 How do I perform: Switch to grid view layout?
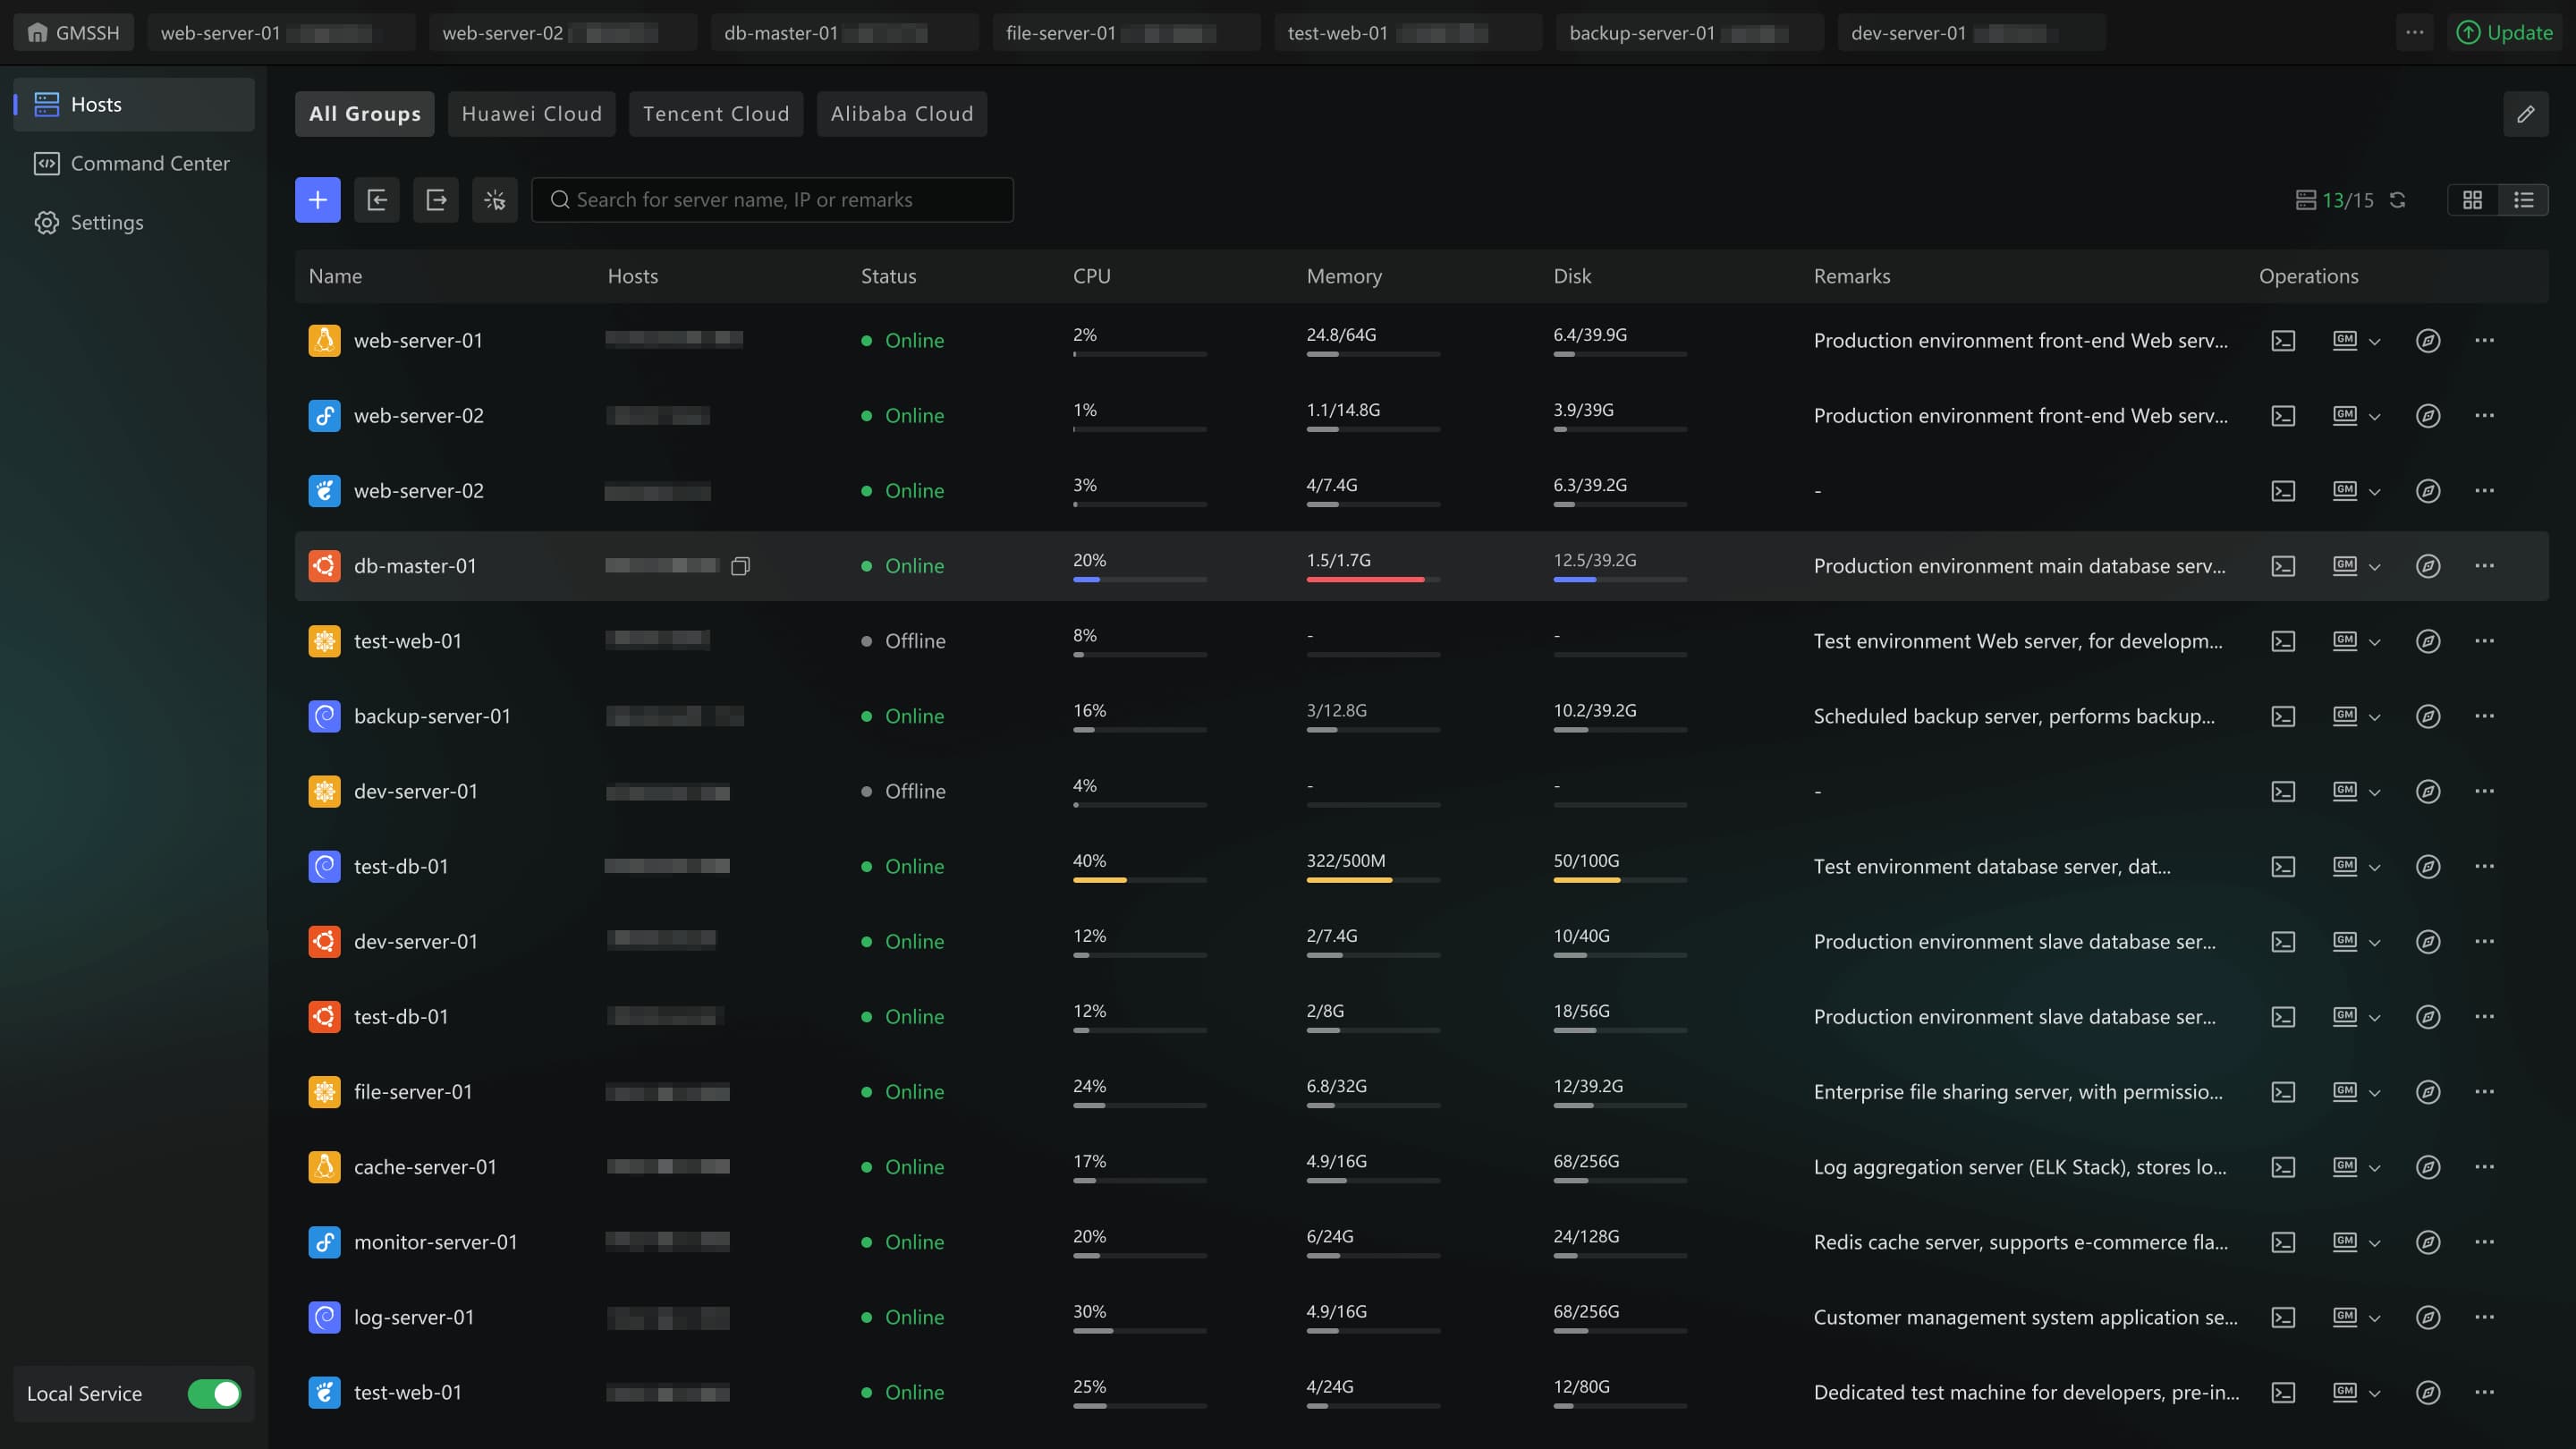[x=2472, y=200]
